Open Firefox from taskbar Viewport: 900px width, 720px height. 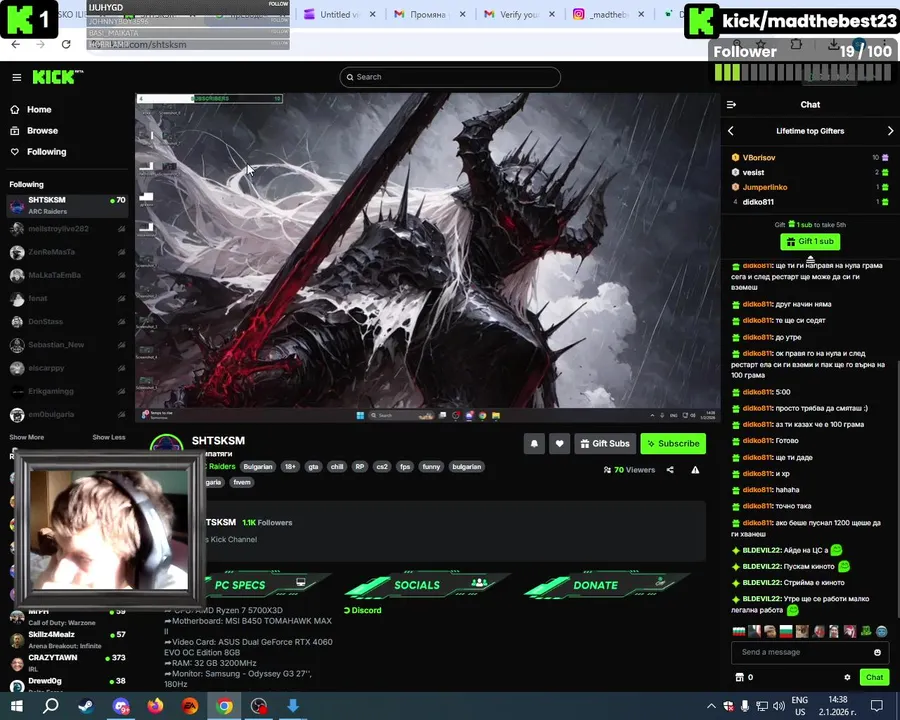click(155, 706)
